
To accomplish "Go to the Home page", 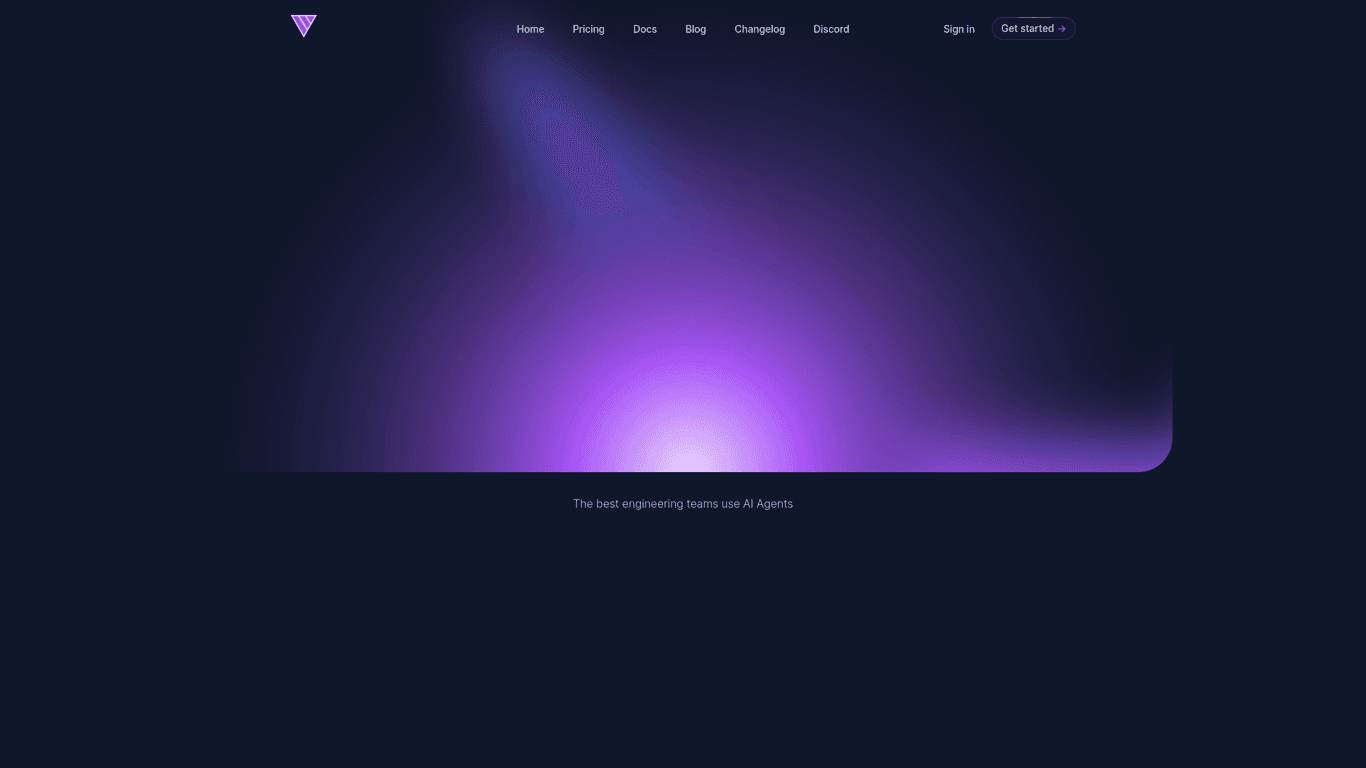I will [530, 29].
